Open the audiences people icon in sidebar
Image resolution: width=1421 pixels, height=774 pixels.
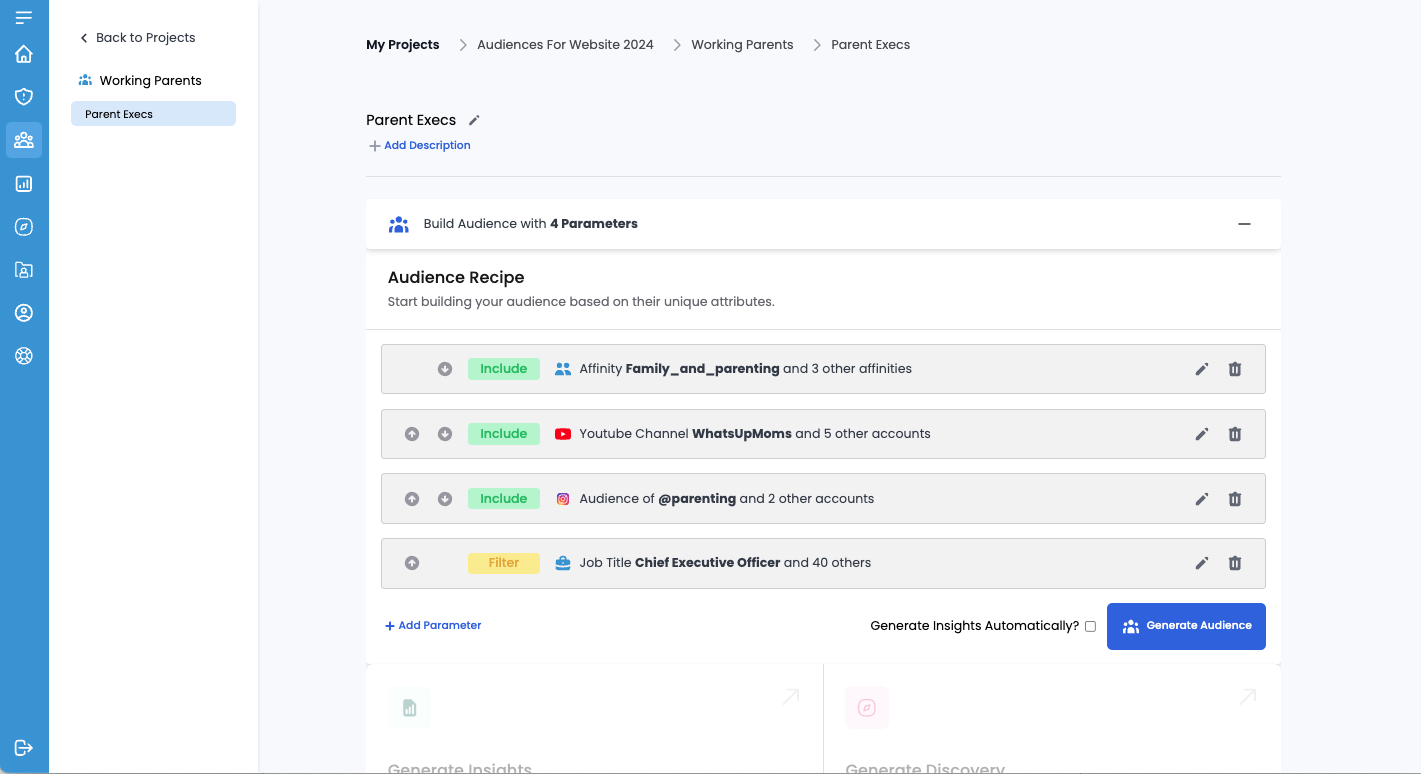click(x=24, y=140)
